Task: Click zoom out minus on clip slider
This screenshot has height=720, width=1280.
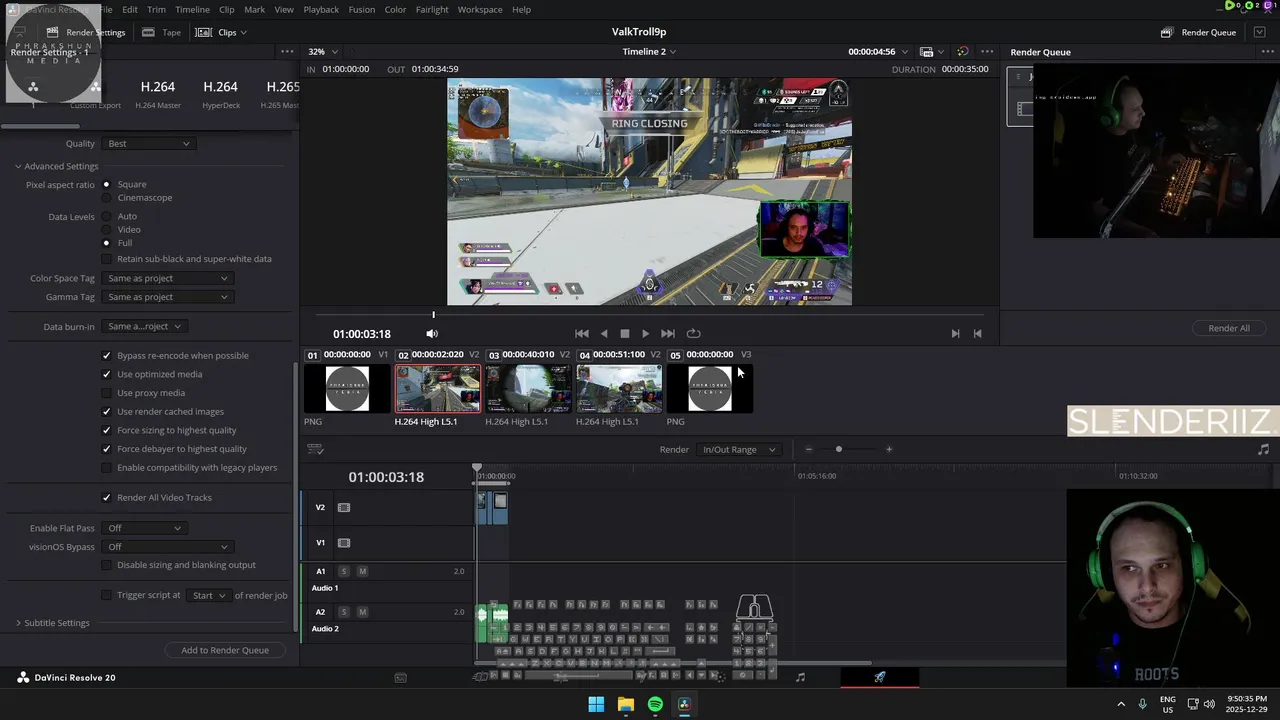Action: (x=808, y=450)
